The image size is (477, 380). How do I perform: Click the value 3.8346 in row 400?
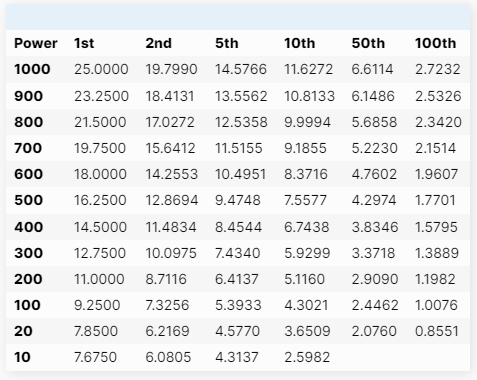point(375,227)
